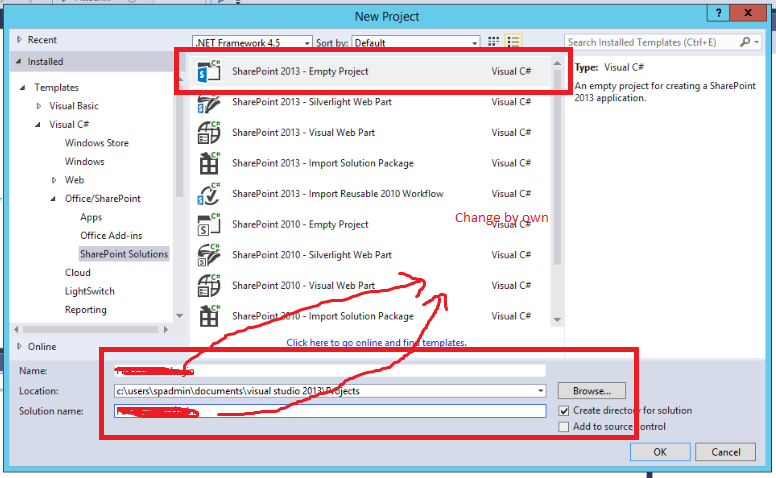Expand the Online section
The width and height of the screenshot is (776, 478).
coord(19,346)
